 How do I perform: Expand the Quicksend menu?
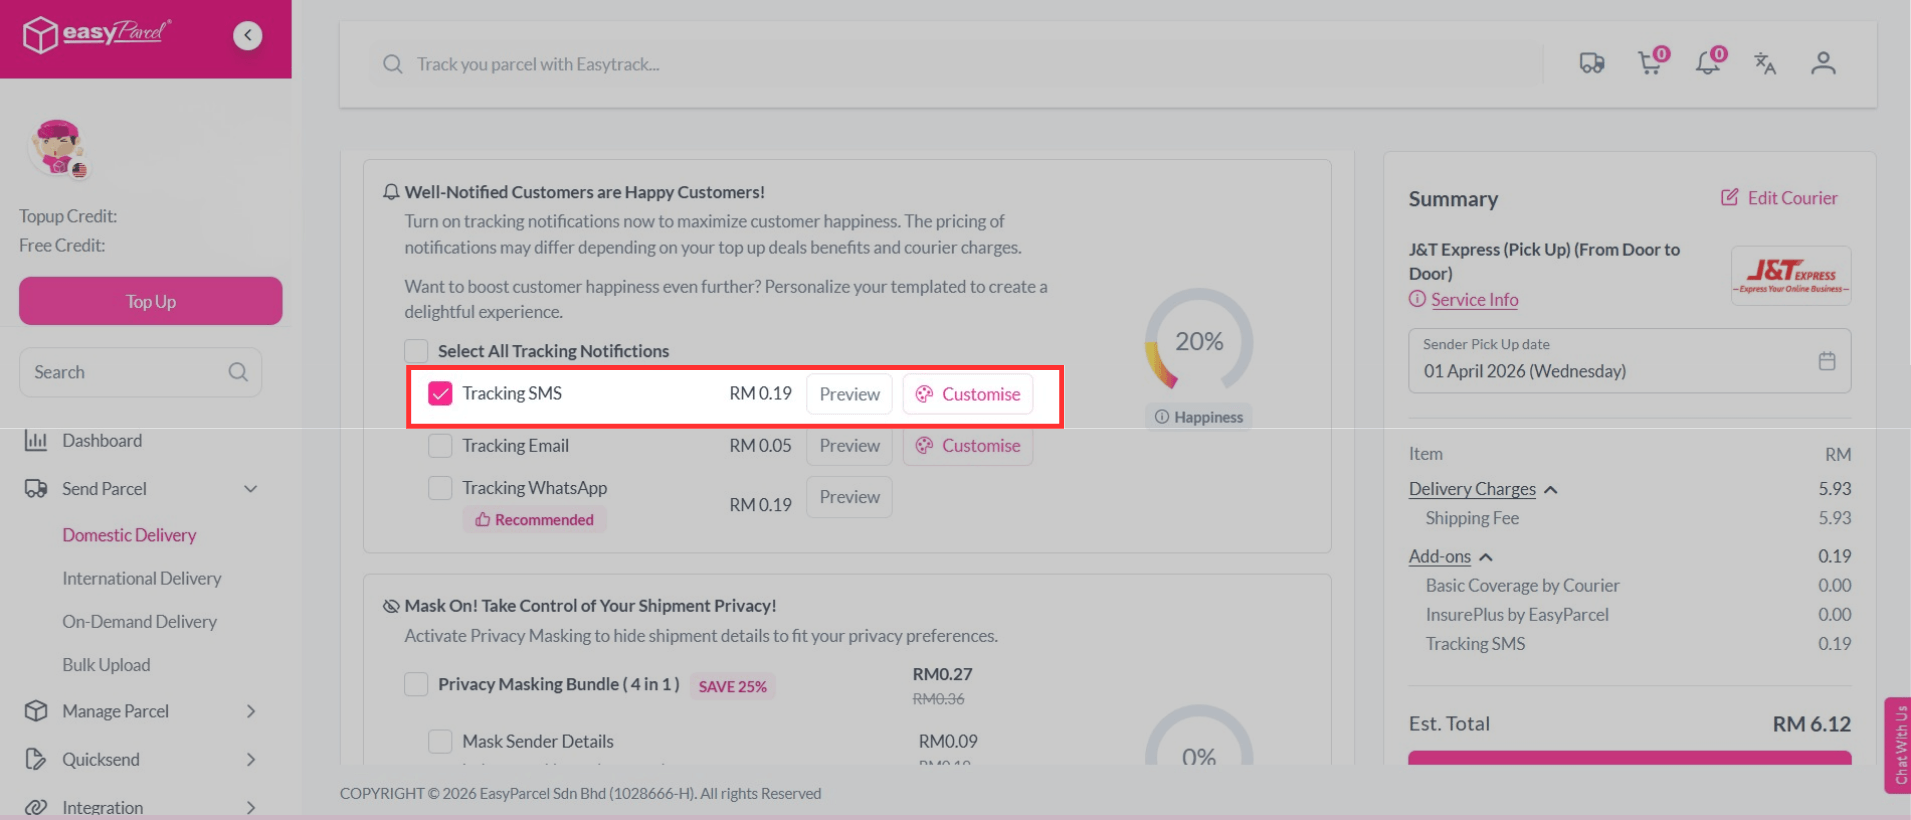pos(251,759)
